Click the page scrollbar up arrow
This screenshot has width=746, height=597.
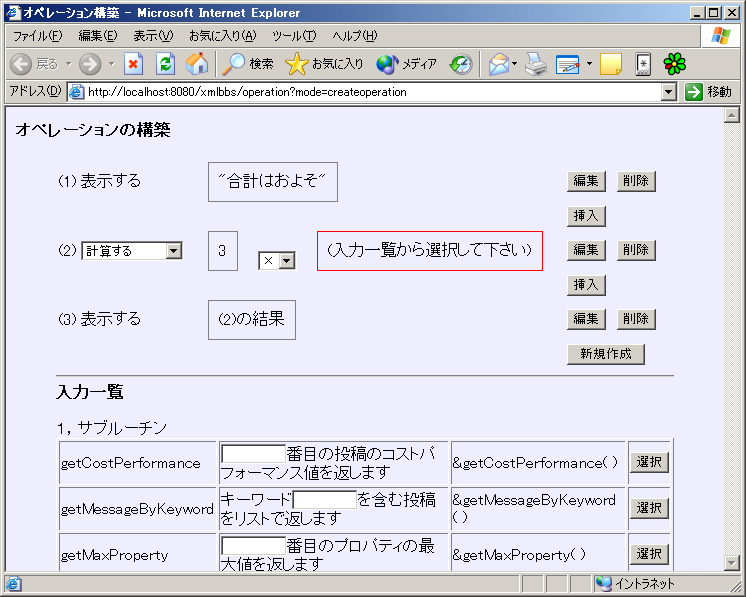731,115
